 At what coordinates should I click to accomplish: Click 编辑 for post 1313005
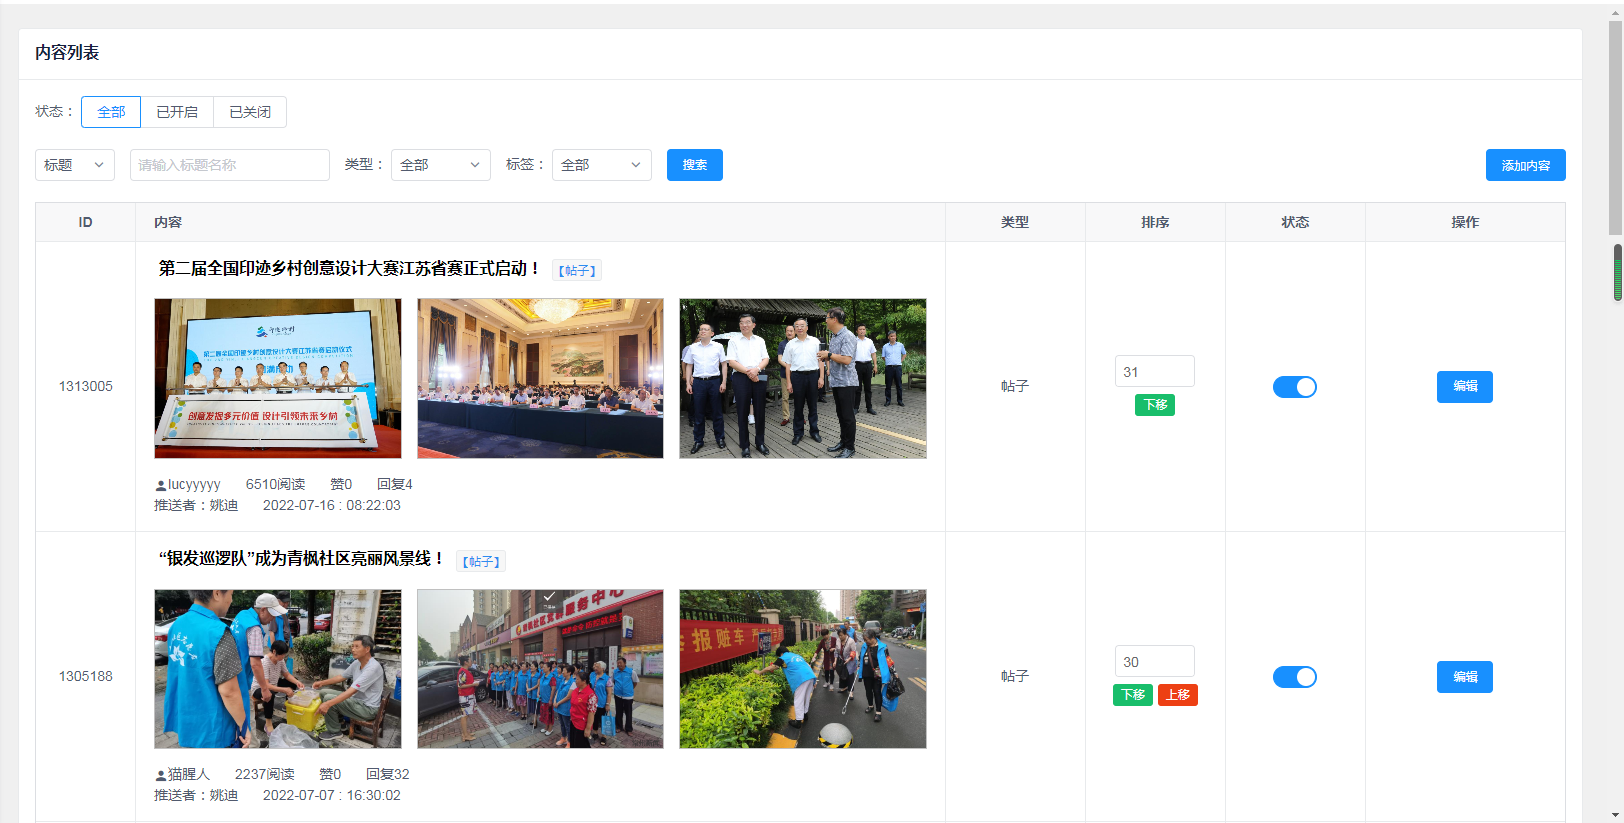pyautogui.click(x=1465, y=387)
